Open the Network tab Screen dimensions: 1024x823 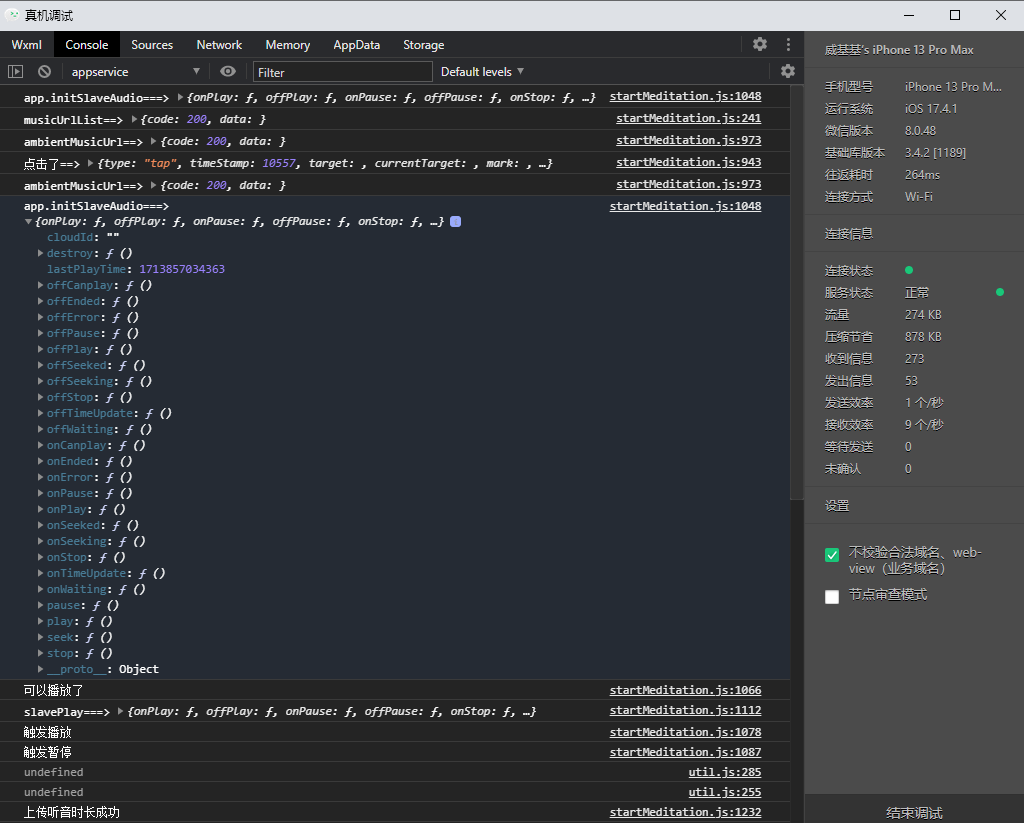click(x=219, y=44)
